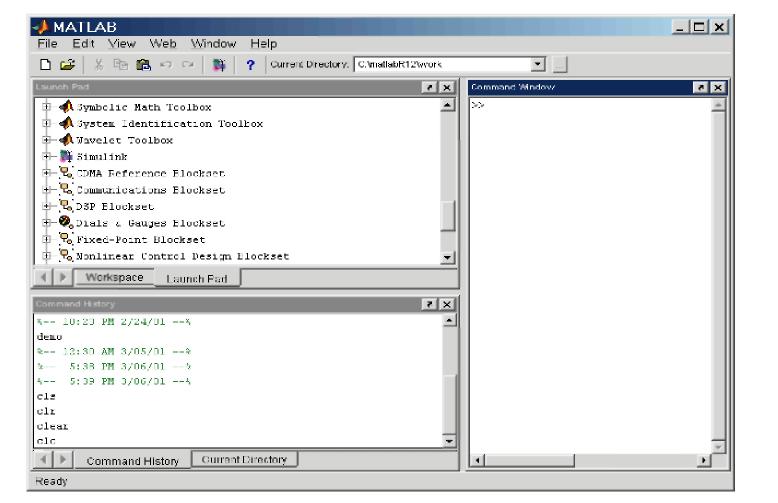
Task: Click the CDMA Reference Blockset icon
Action: coord(66,173)
